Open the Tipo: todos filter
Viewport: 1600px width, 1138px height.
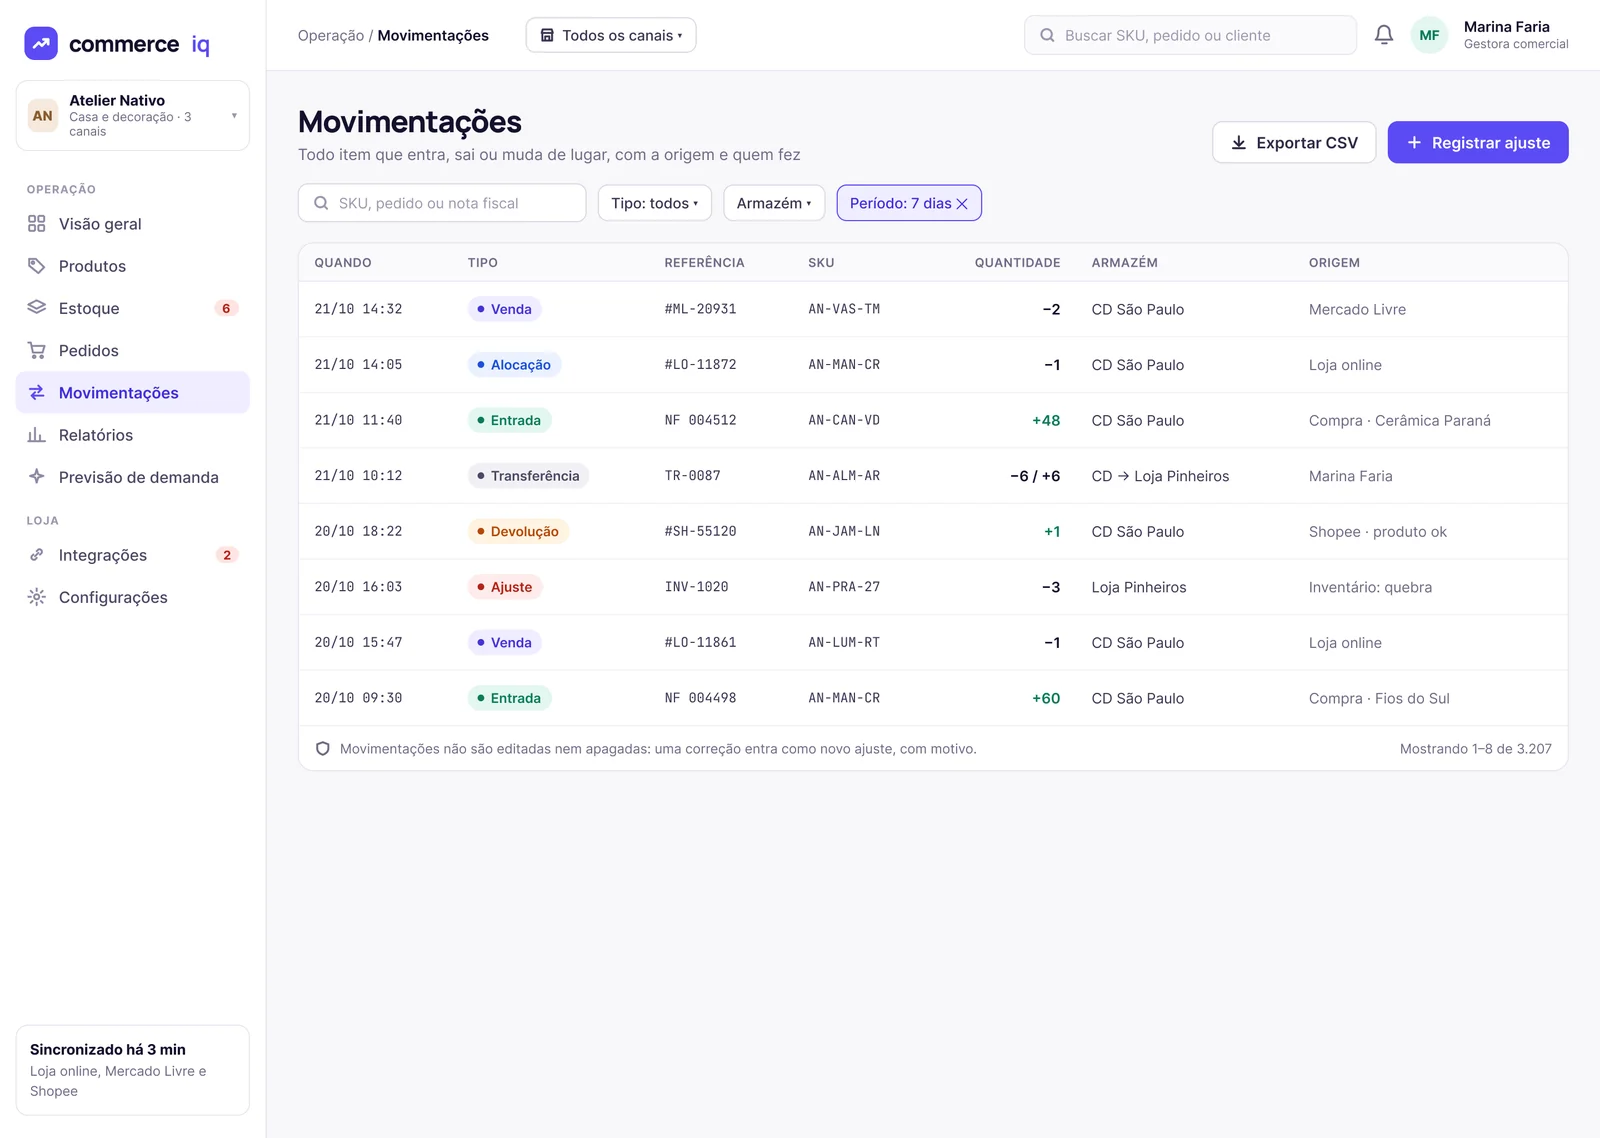point(655,203)
